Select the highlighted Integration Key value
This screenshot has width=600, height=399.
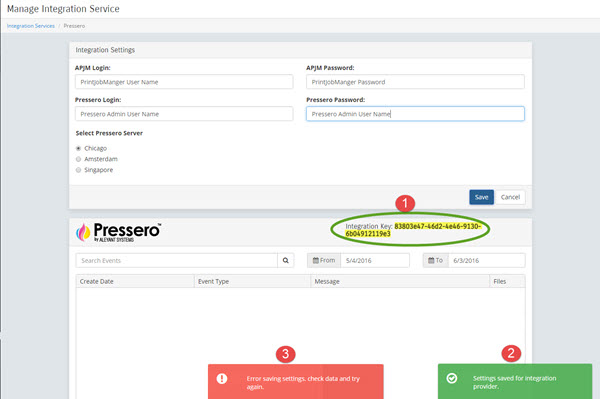[414, 230]
